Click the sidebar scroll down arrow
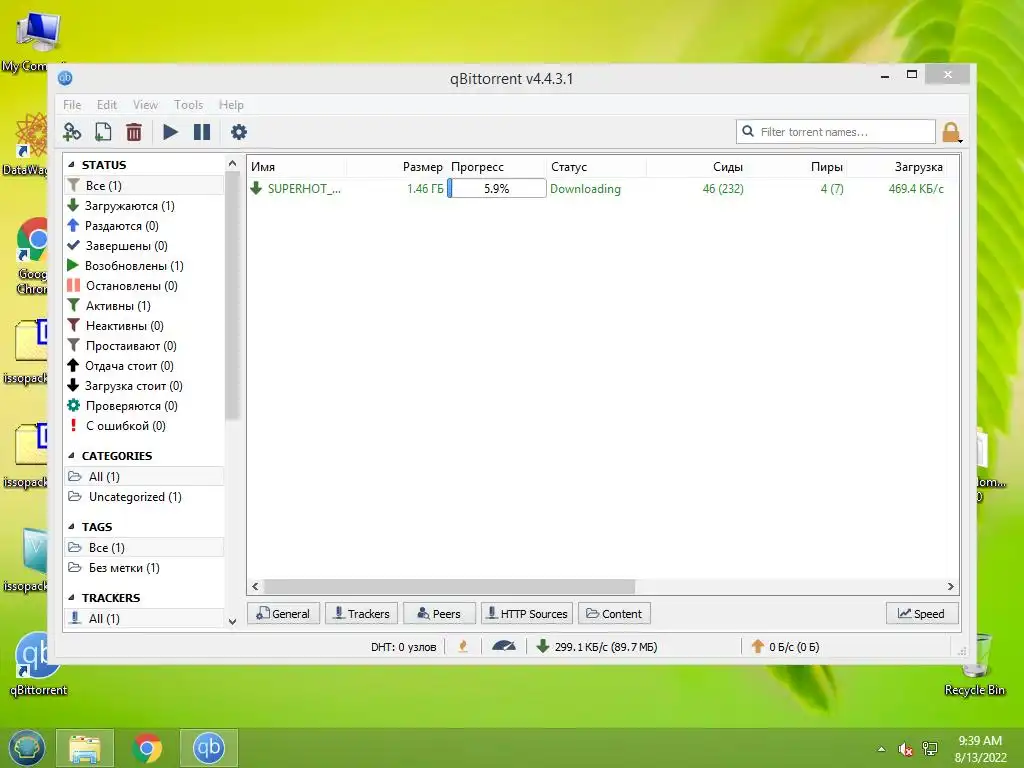1024x768 pixels. [232, 621]
